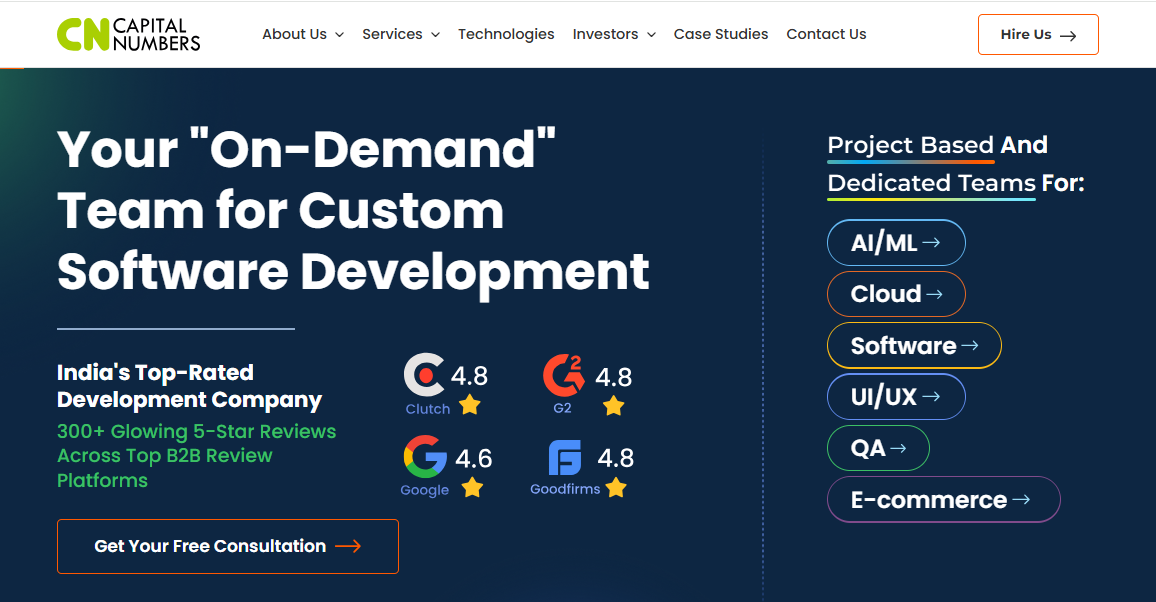Click the 'Dedicated Teams For:' heading
Image resolution: width=1156 pixels, height=602 pixels.
tap(956, 183)
